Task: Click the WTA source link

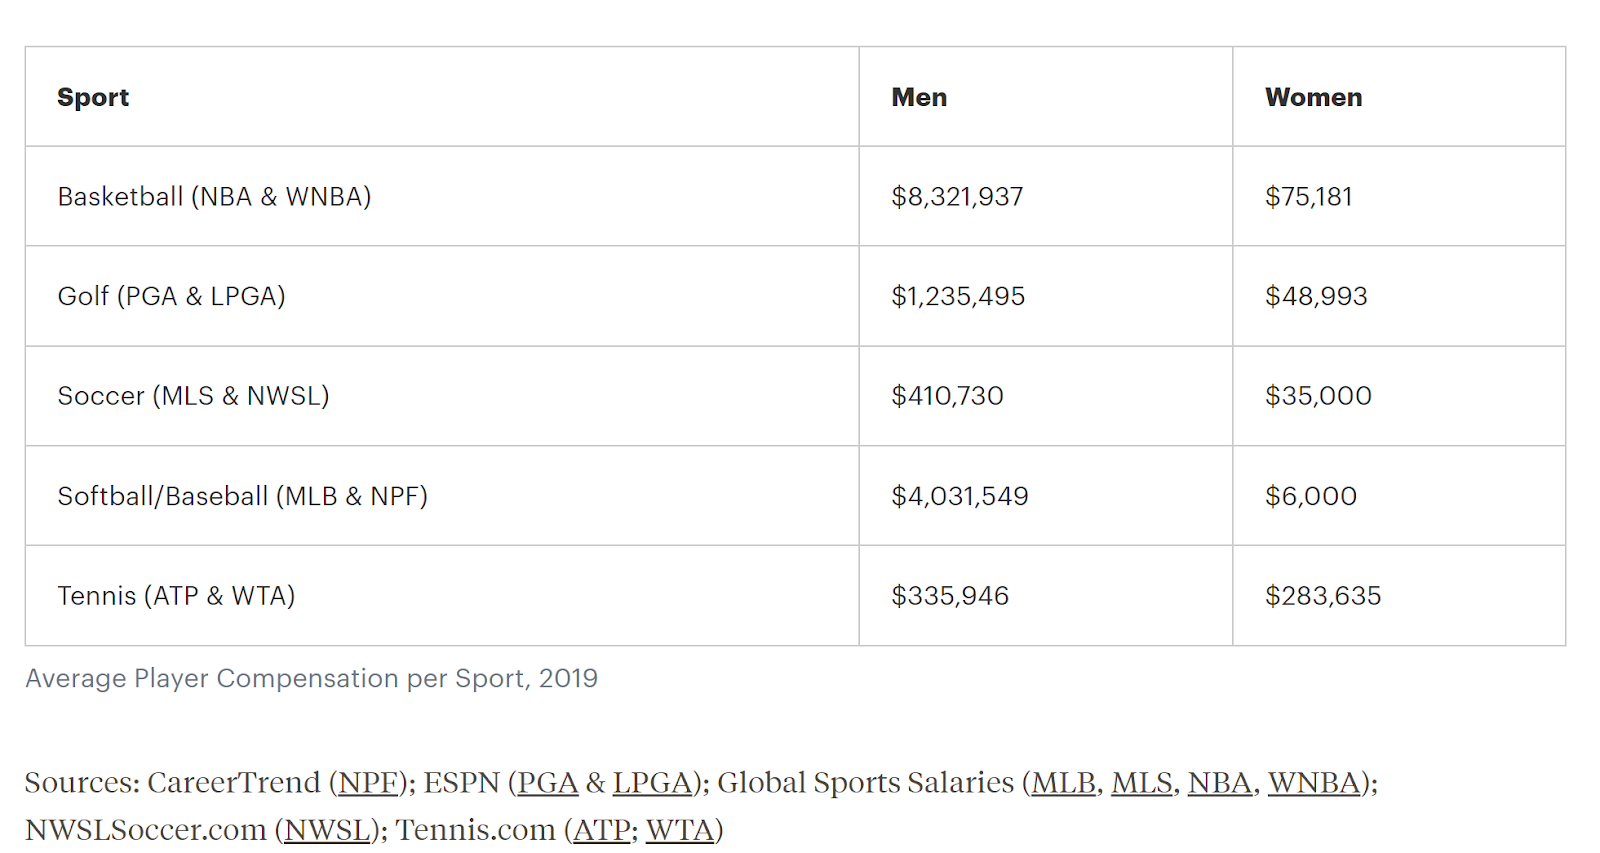Action: tap(680, 830)
